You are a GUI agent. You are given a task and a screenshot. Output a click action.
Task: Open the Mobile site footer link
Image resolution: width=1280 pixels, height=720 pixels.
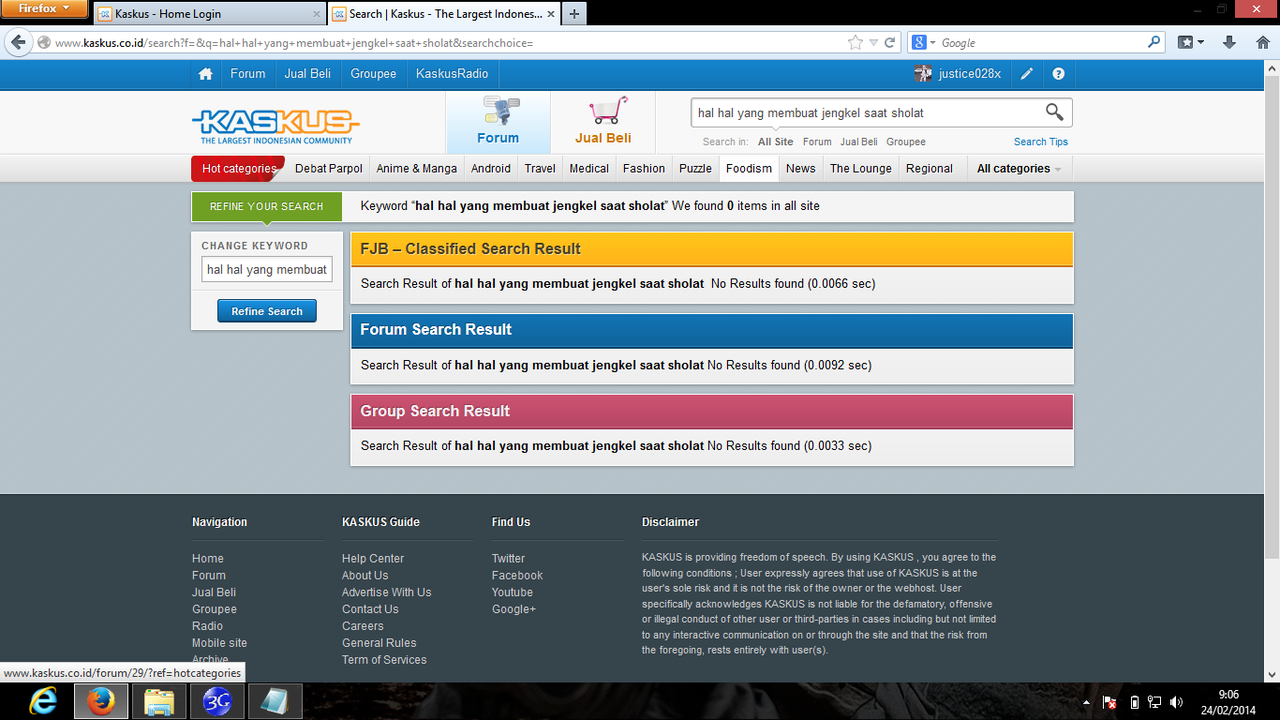pos(219,643)
